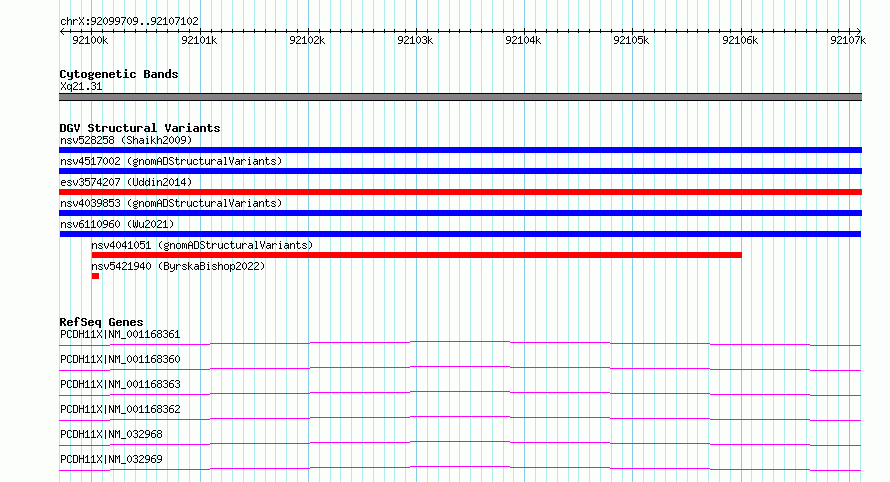Click the magenta intron line of NM_001168361
Screen dimensions: 890x482
[x=460, y=343]
